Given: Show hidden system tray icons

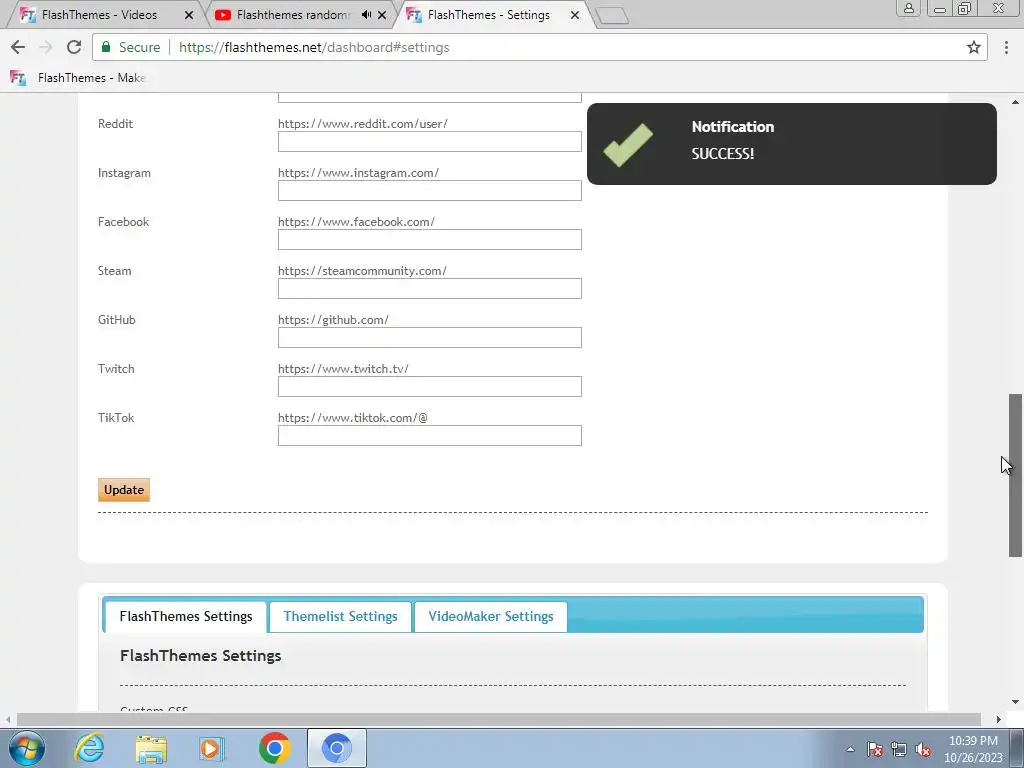Looking at the screenshot, I should [x=850, y=749].
